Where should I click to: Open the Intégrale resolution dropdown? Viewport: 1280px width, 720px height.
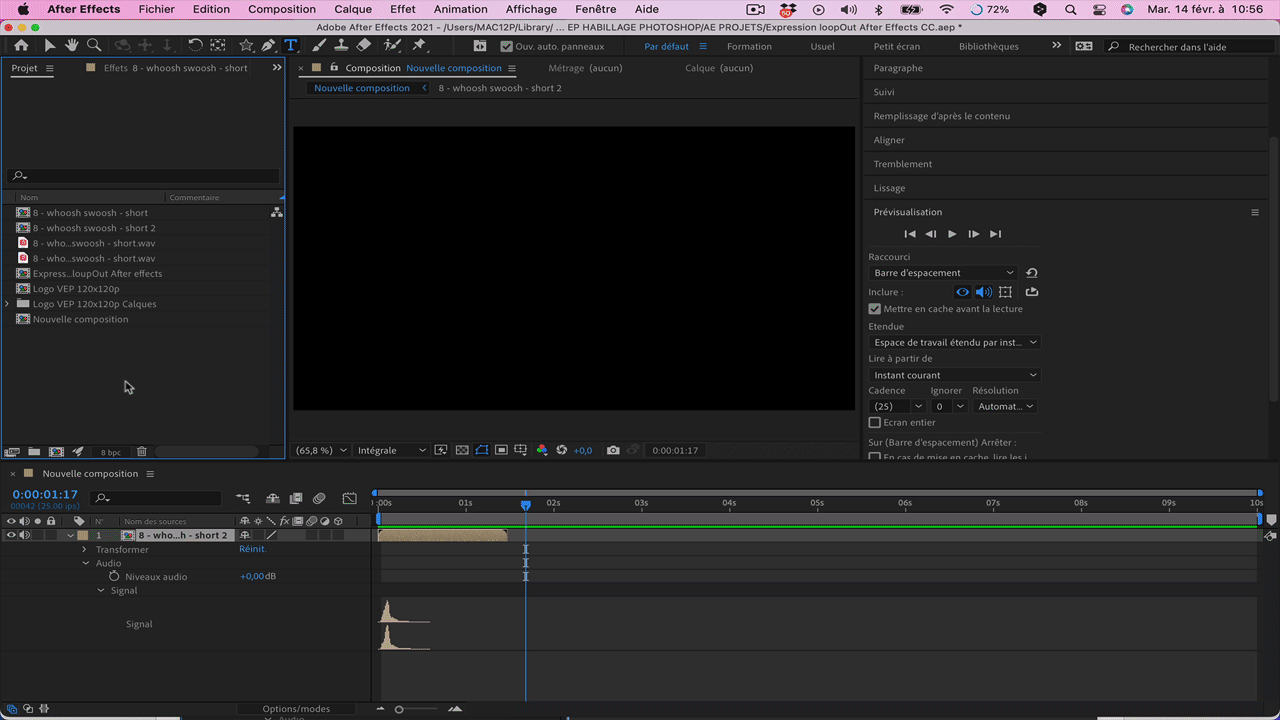391,451
